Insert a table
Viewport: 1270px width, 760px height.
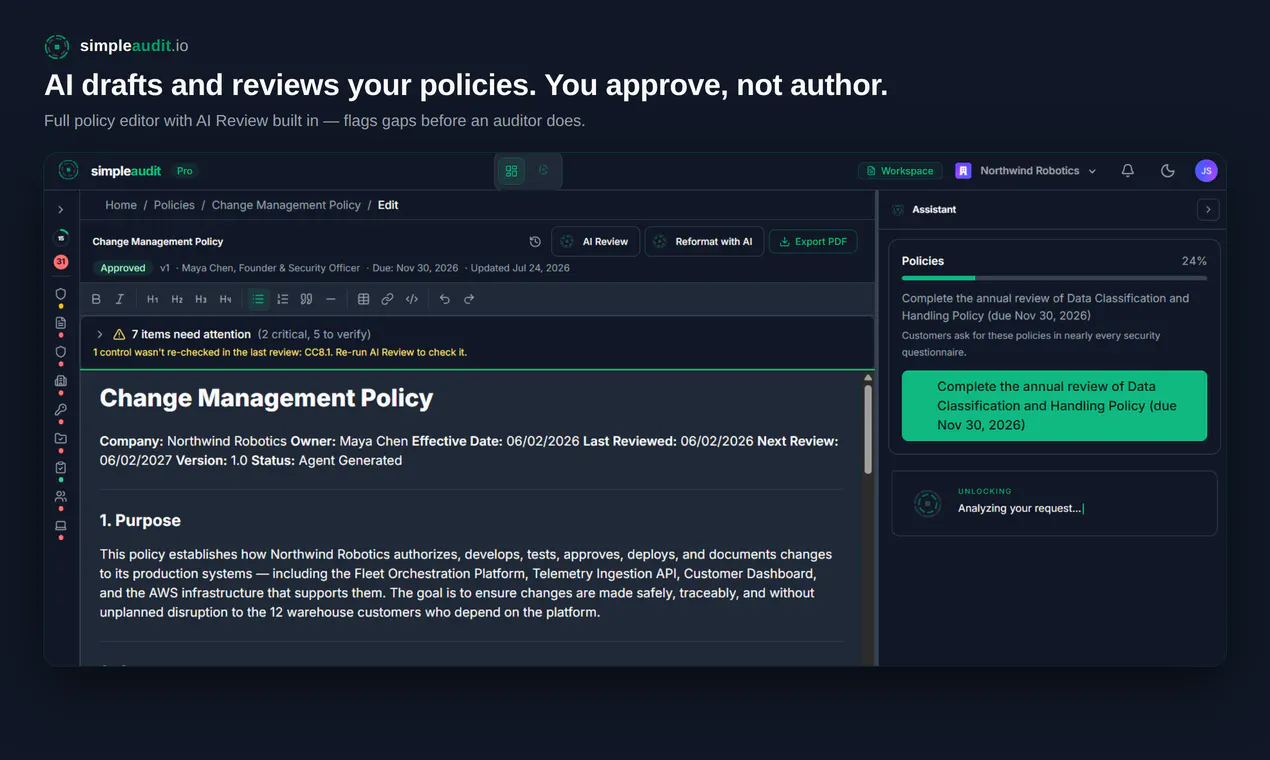tap(363, 299)
